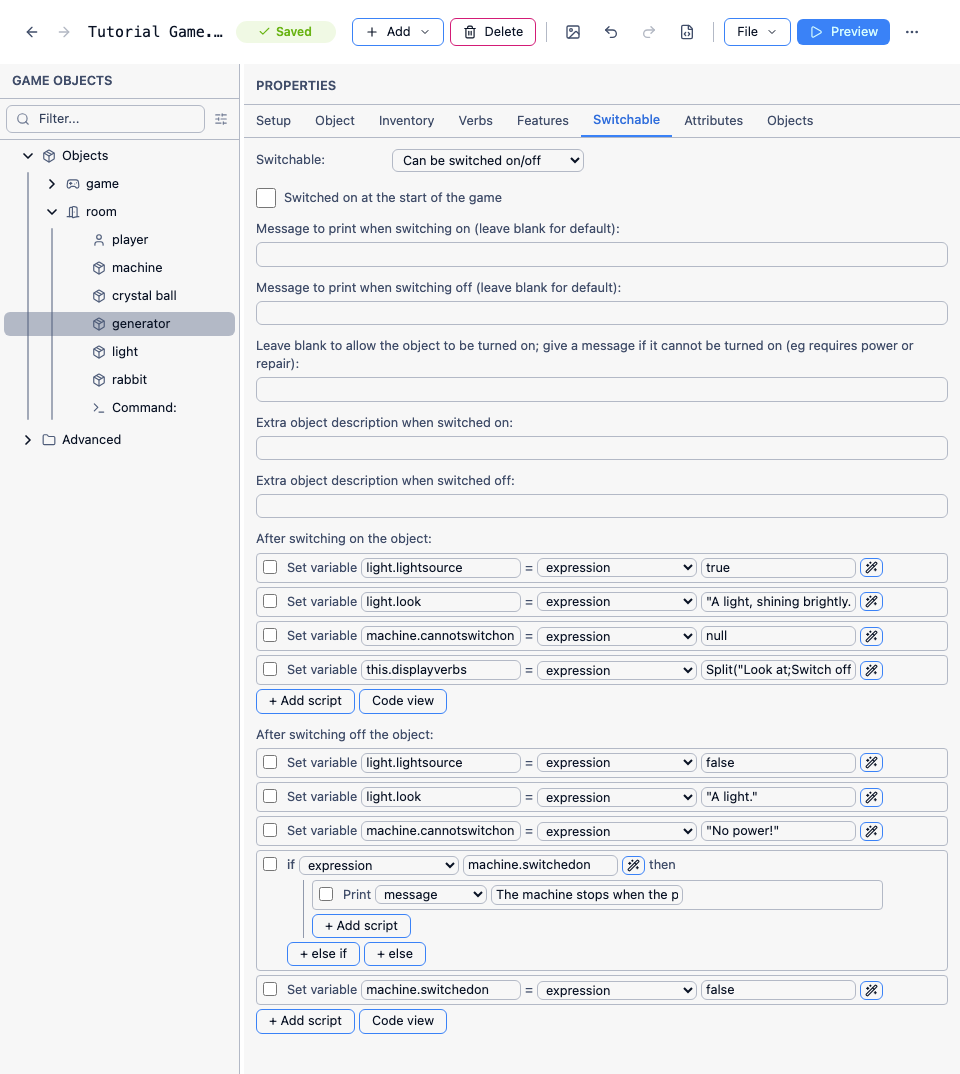This screenshot has width=960, height=1074.
Task: Open the code file icon in toolbar
Action: (687, 32)
